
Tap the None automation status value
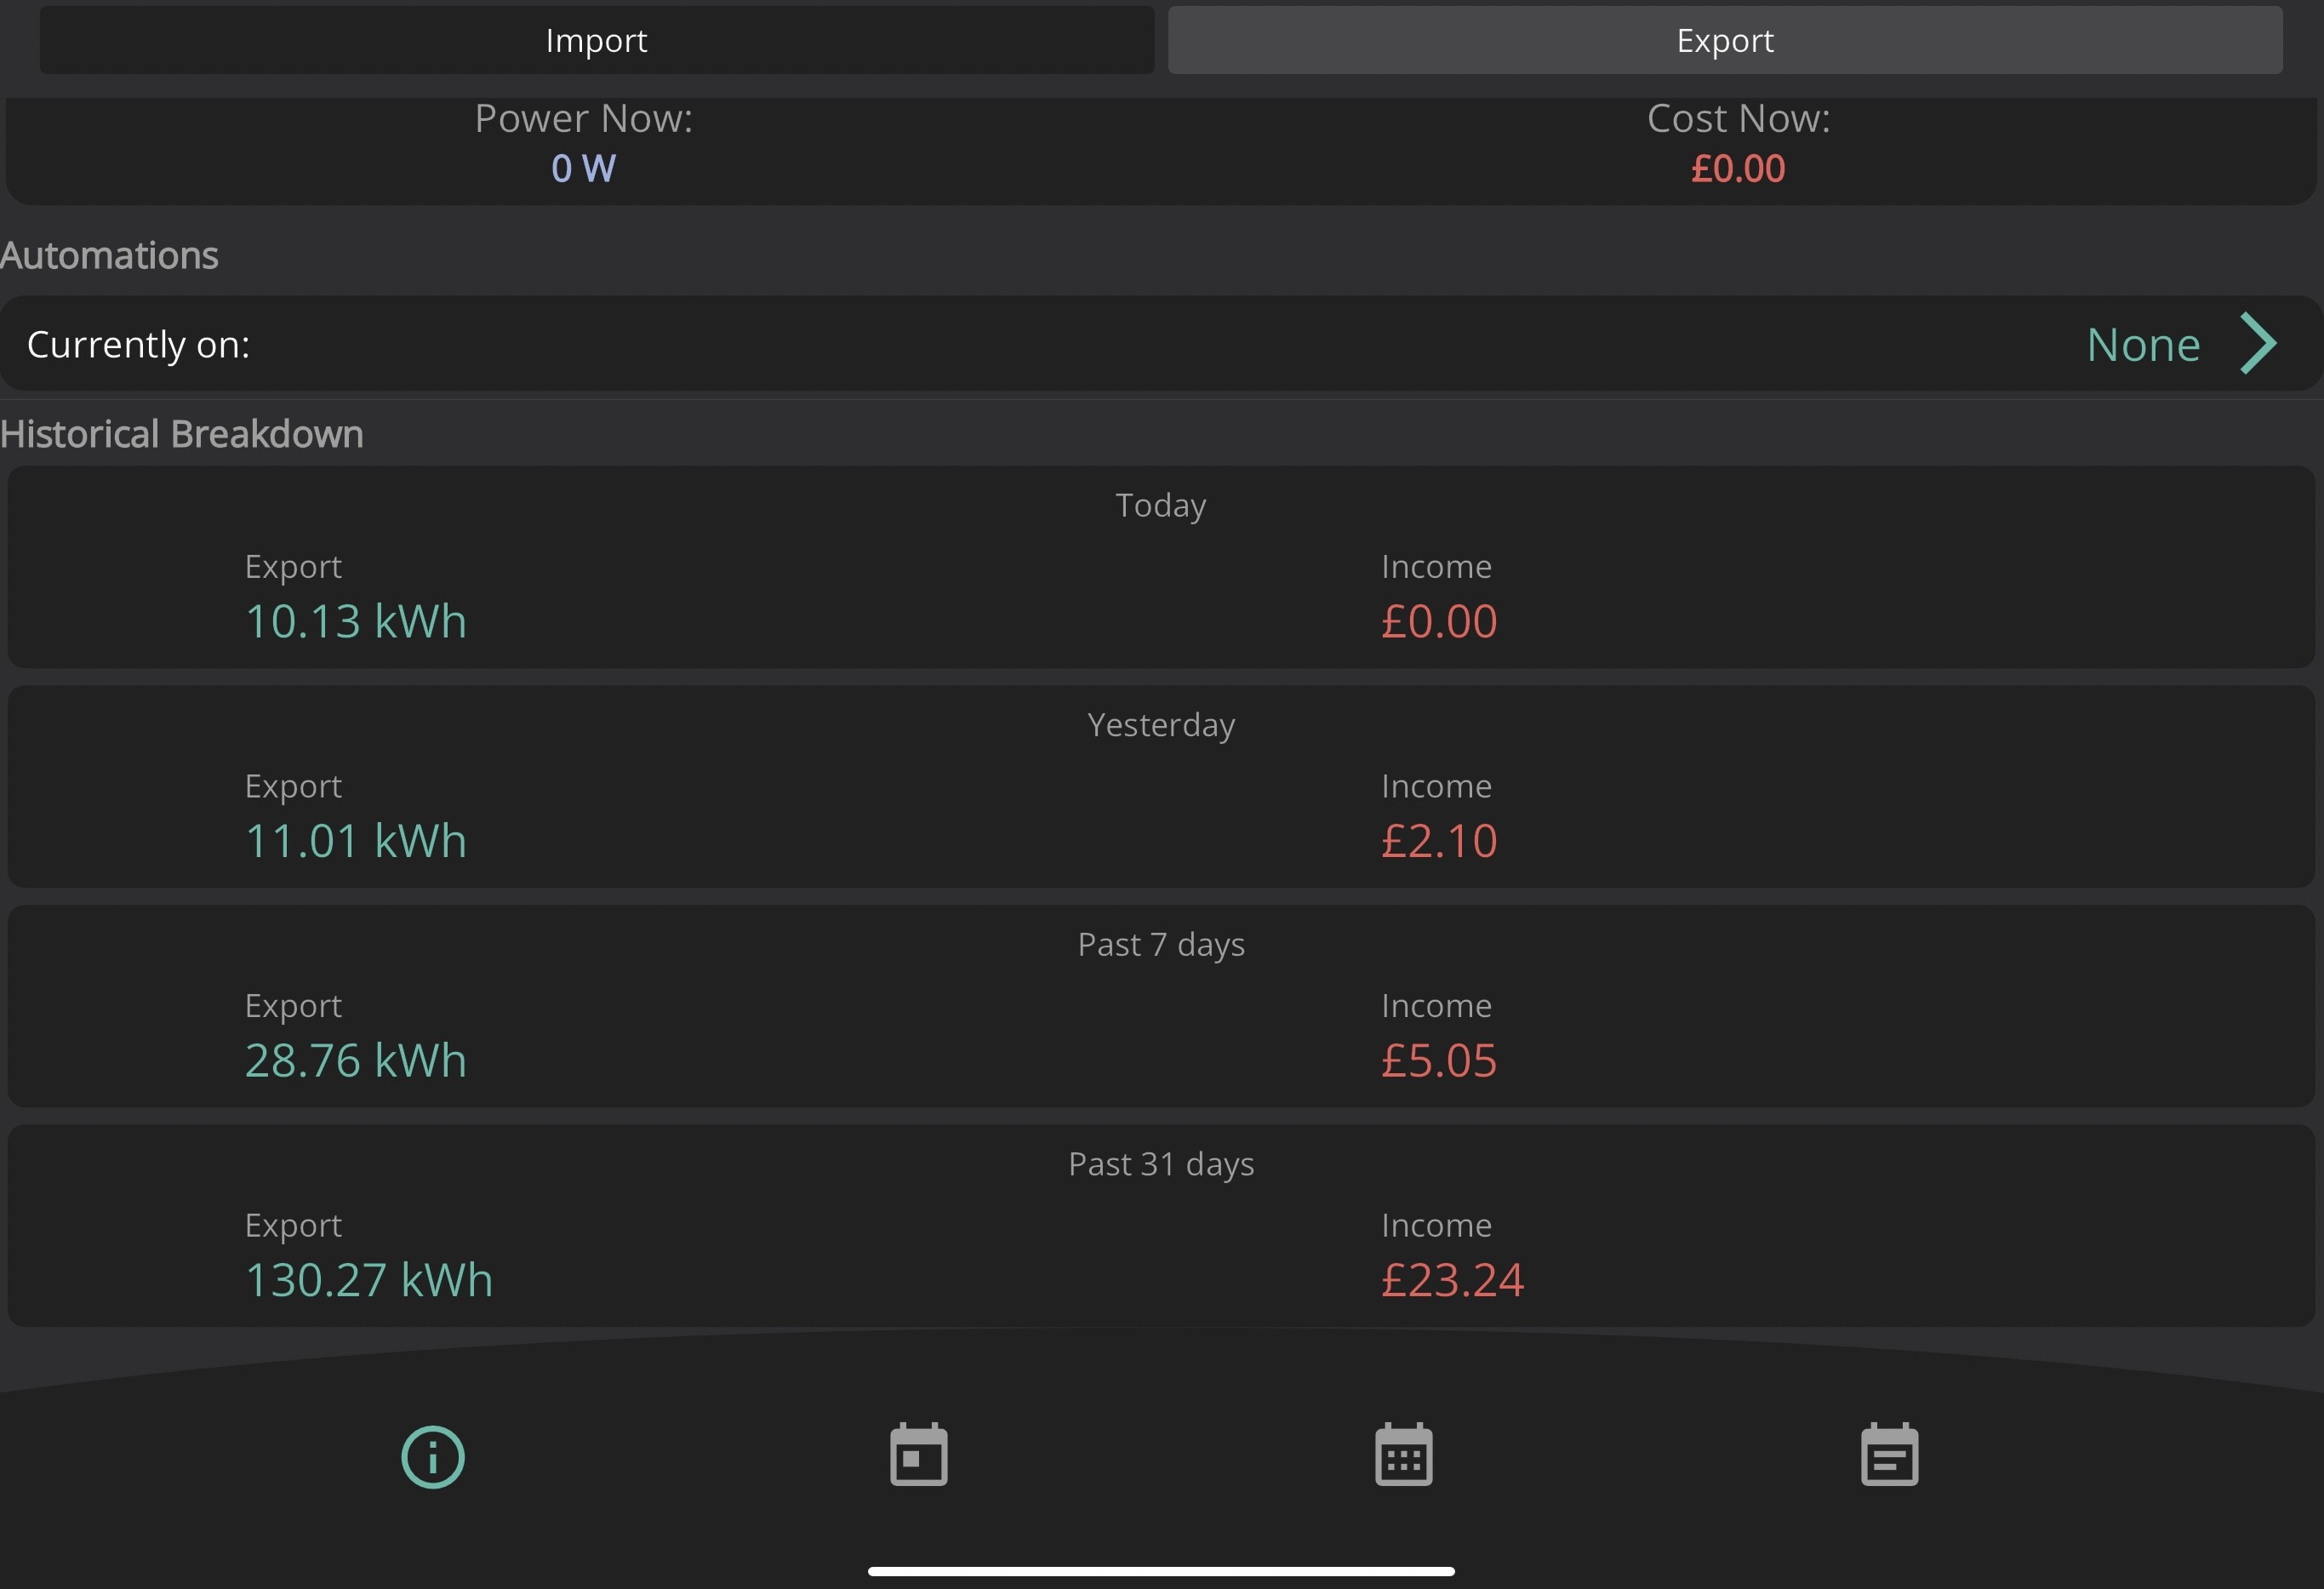click(x=2143, y=345)
